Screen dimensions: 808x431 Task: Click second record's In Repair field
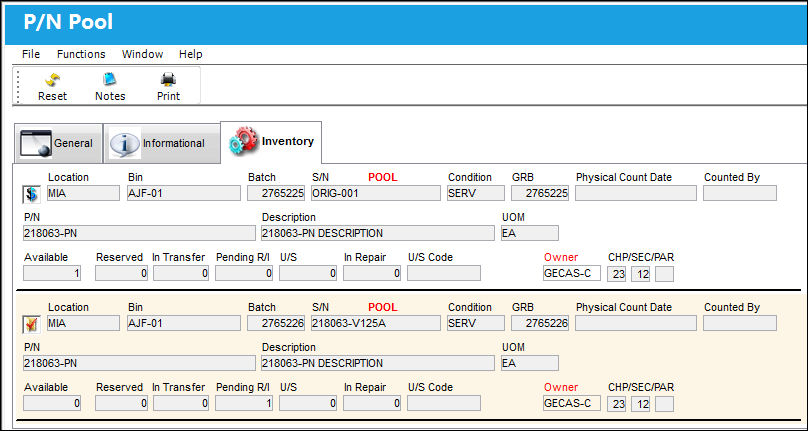point(372,403)
